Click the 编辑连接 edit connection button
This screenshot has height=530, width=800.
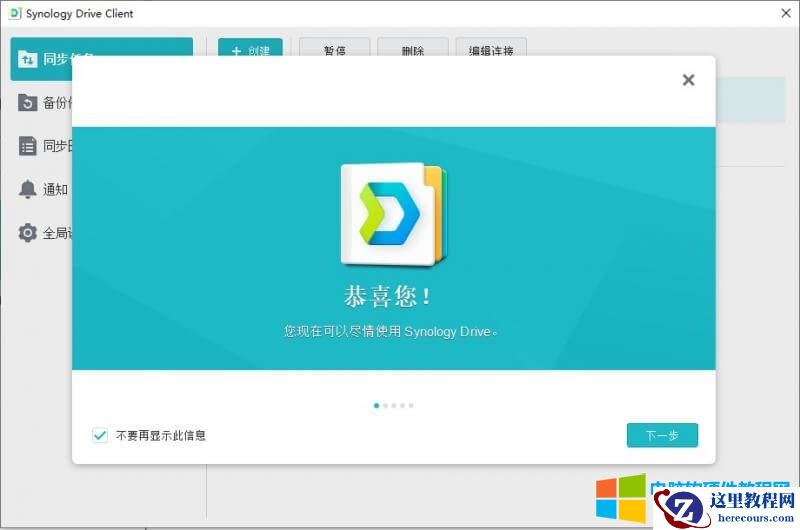(491, 47)
